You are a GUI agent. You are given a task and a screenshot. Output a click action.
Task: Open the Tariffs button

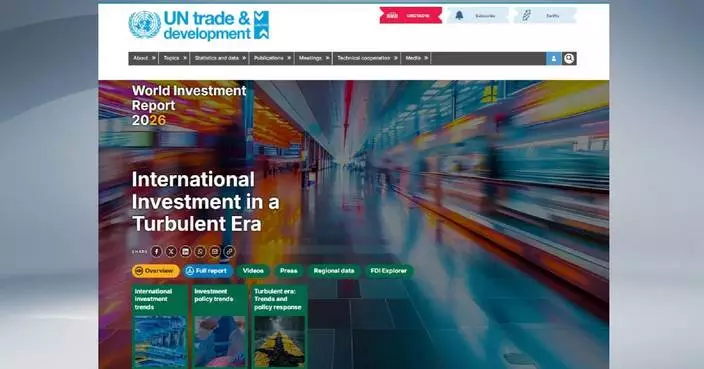coord(545,16)
